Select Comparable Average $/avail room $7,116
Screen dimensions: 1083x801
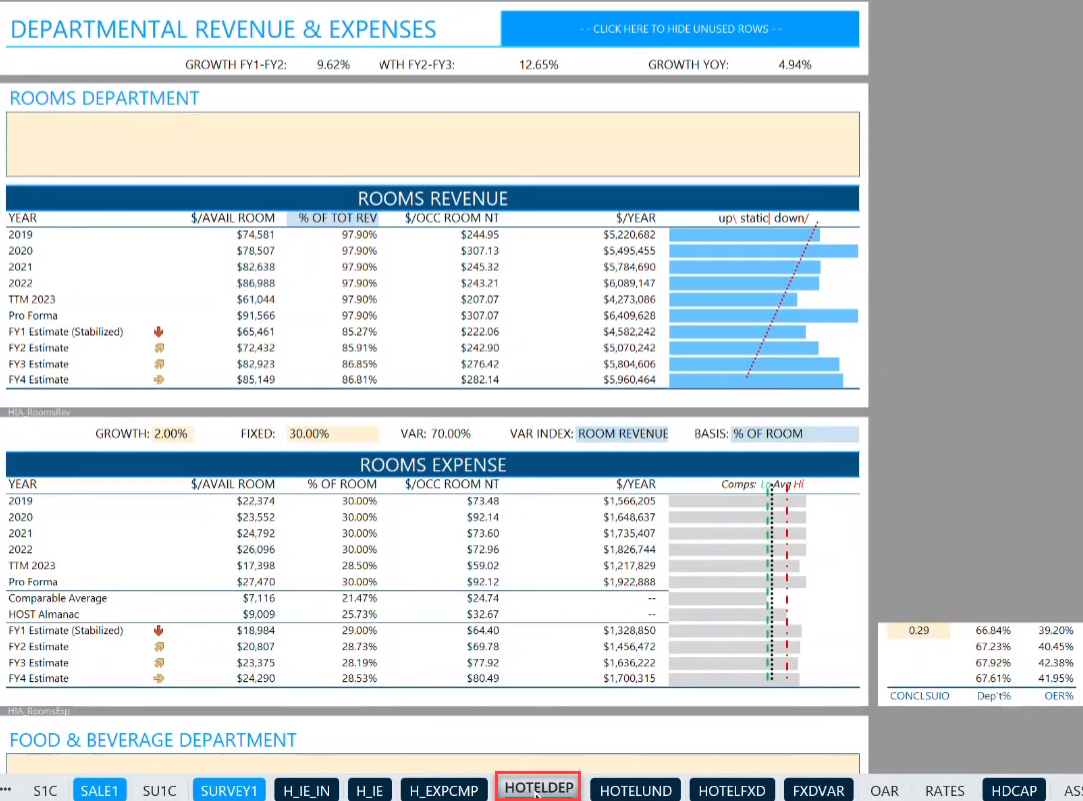pyautogui.click(x=258, y=598)
